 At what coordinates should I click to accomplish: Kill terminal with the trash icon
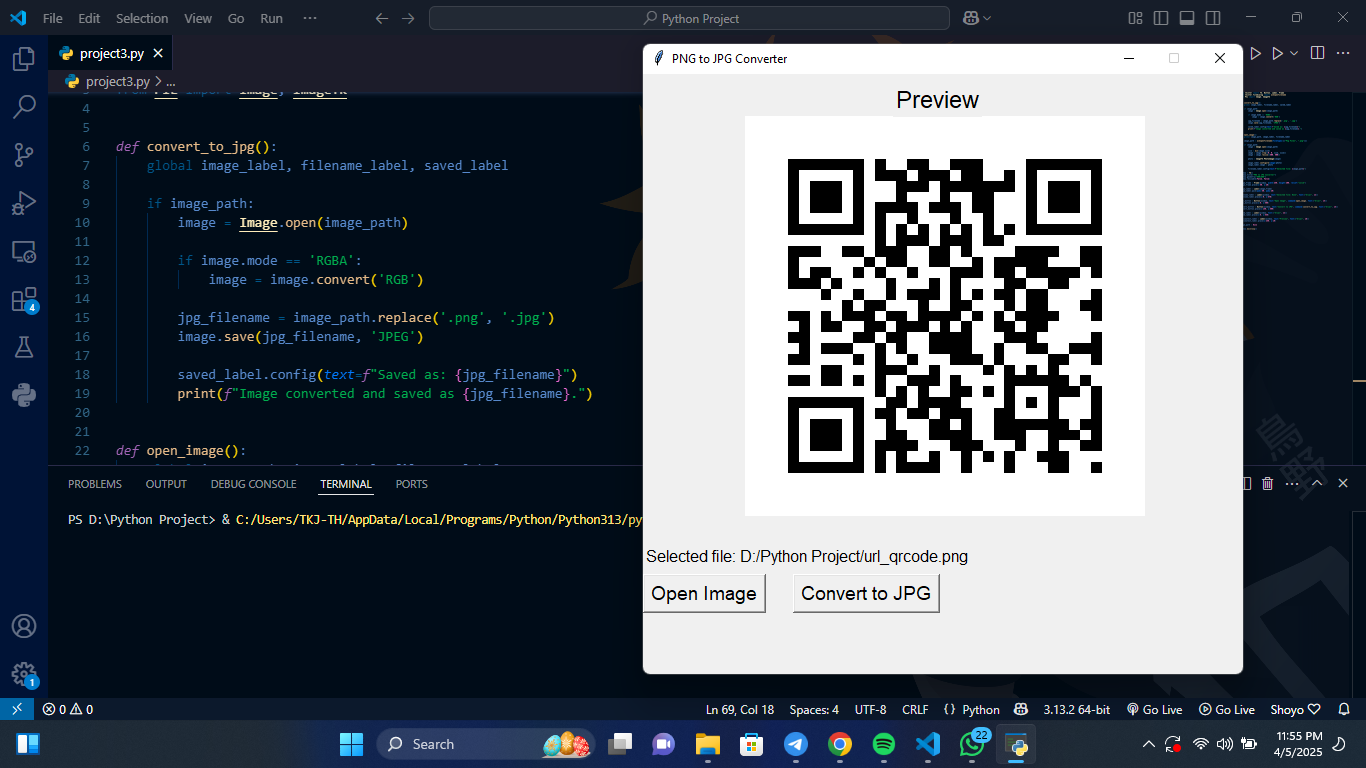(1268, 484)
